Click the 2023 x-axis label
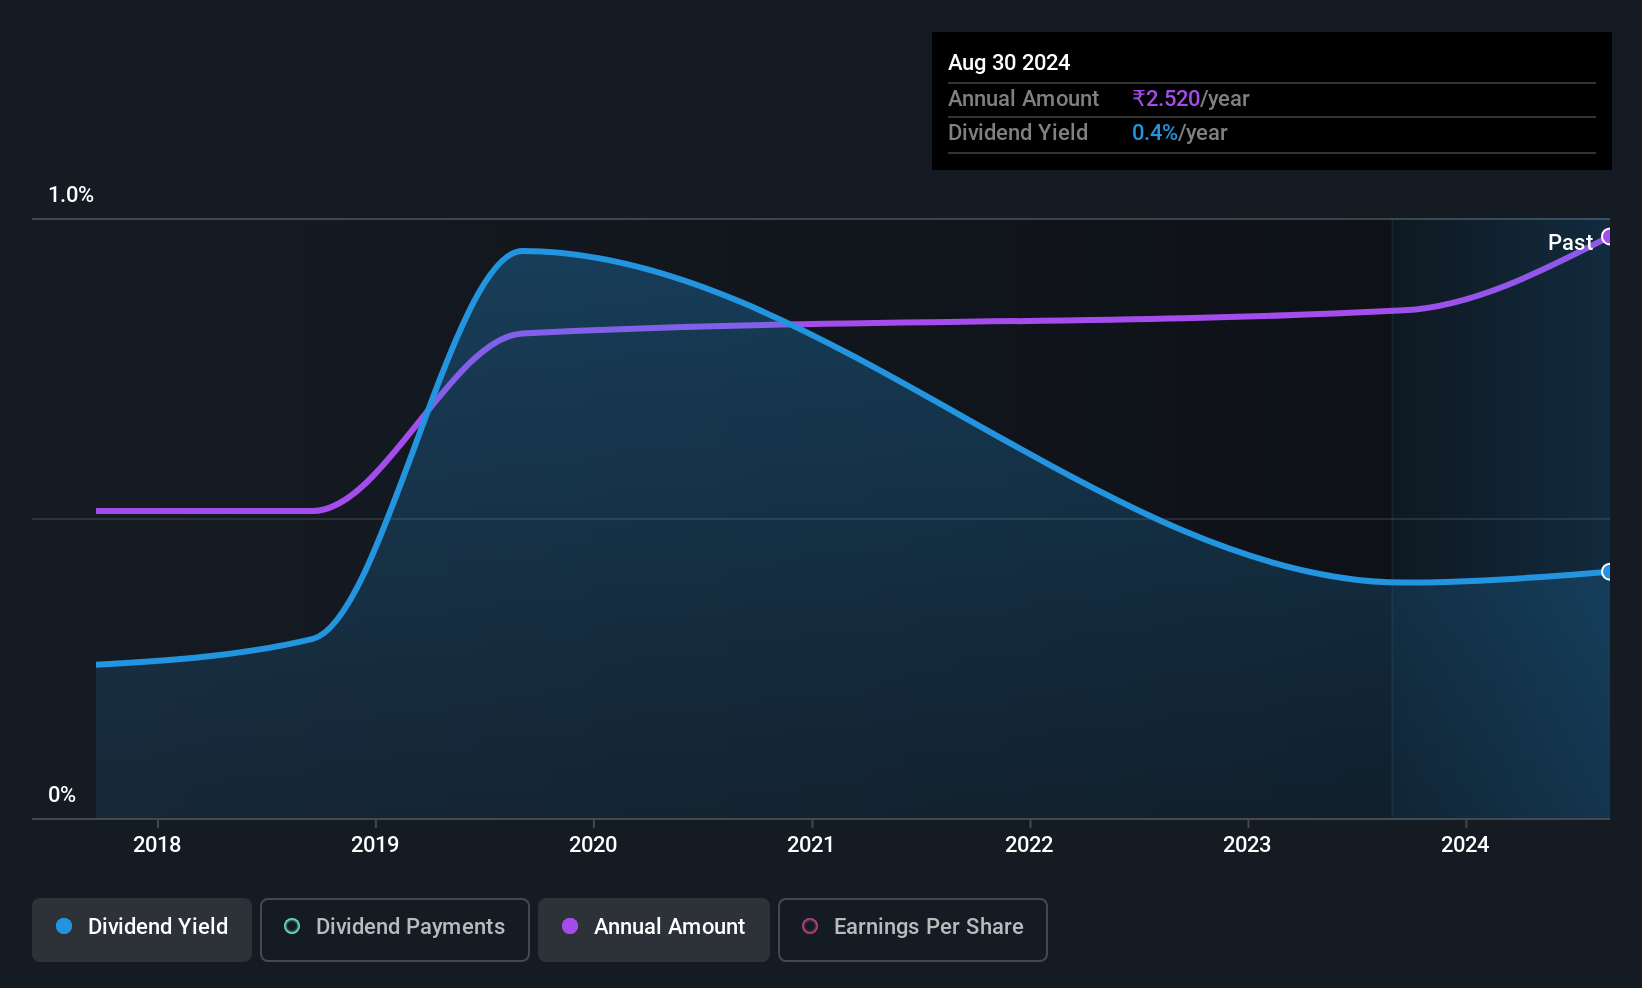The image size is (1642, 988). tap(1247, 844)
